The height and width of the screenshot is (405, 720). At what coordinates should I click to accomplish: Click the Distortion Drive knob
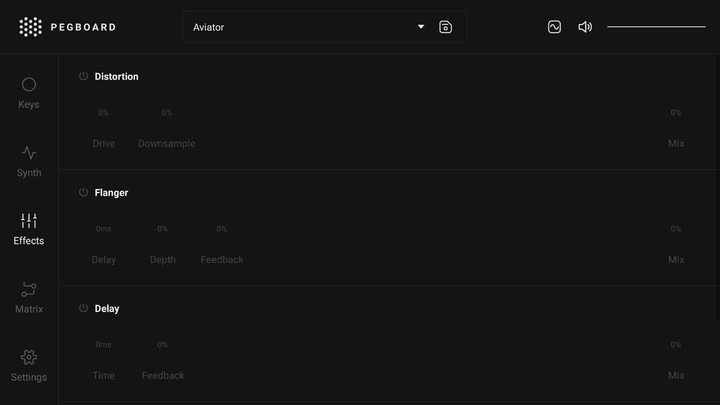tap(104, 115)
